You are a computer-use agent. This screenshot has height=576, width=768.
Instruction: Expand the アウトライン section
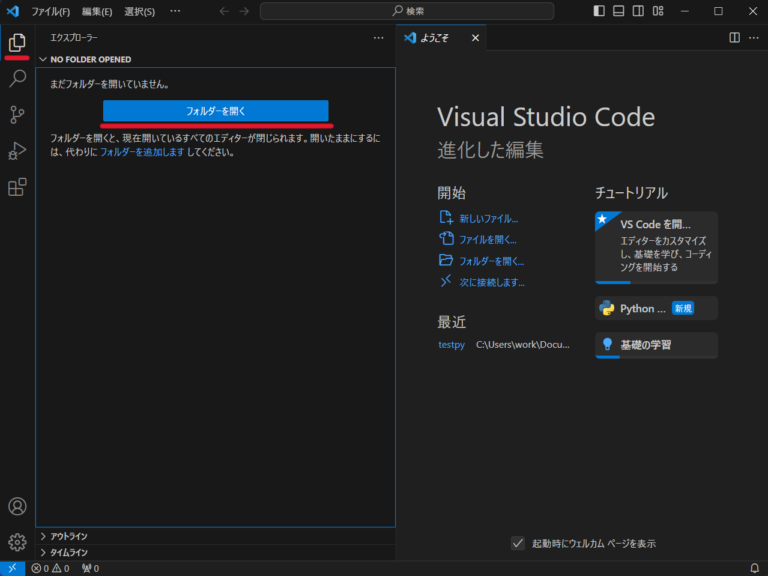point(43,536)
